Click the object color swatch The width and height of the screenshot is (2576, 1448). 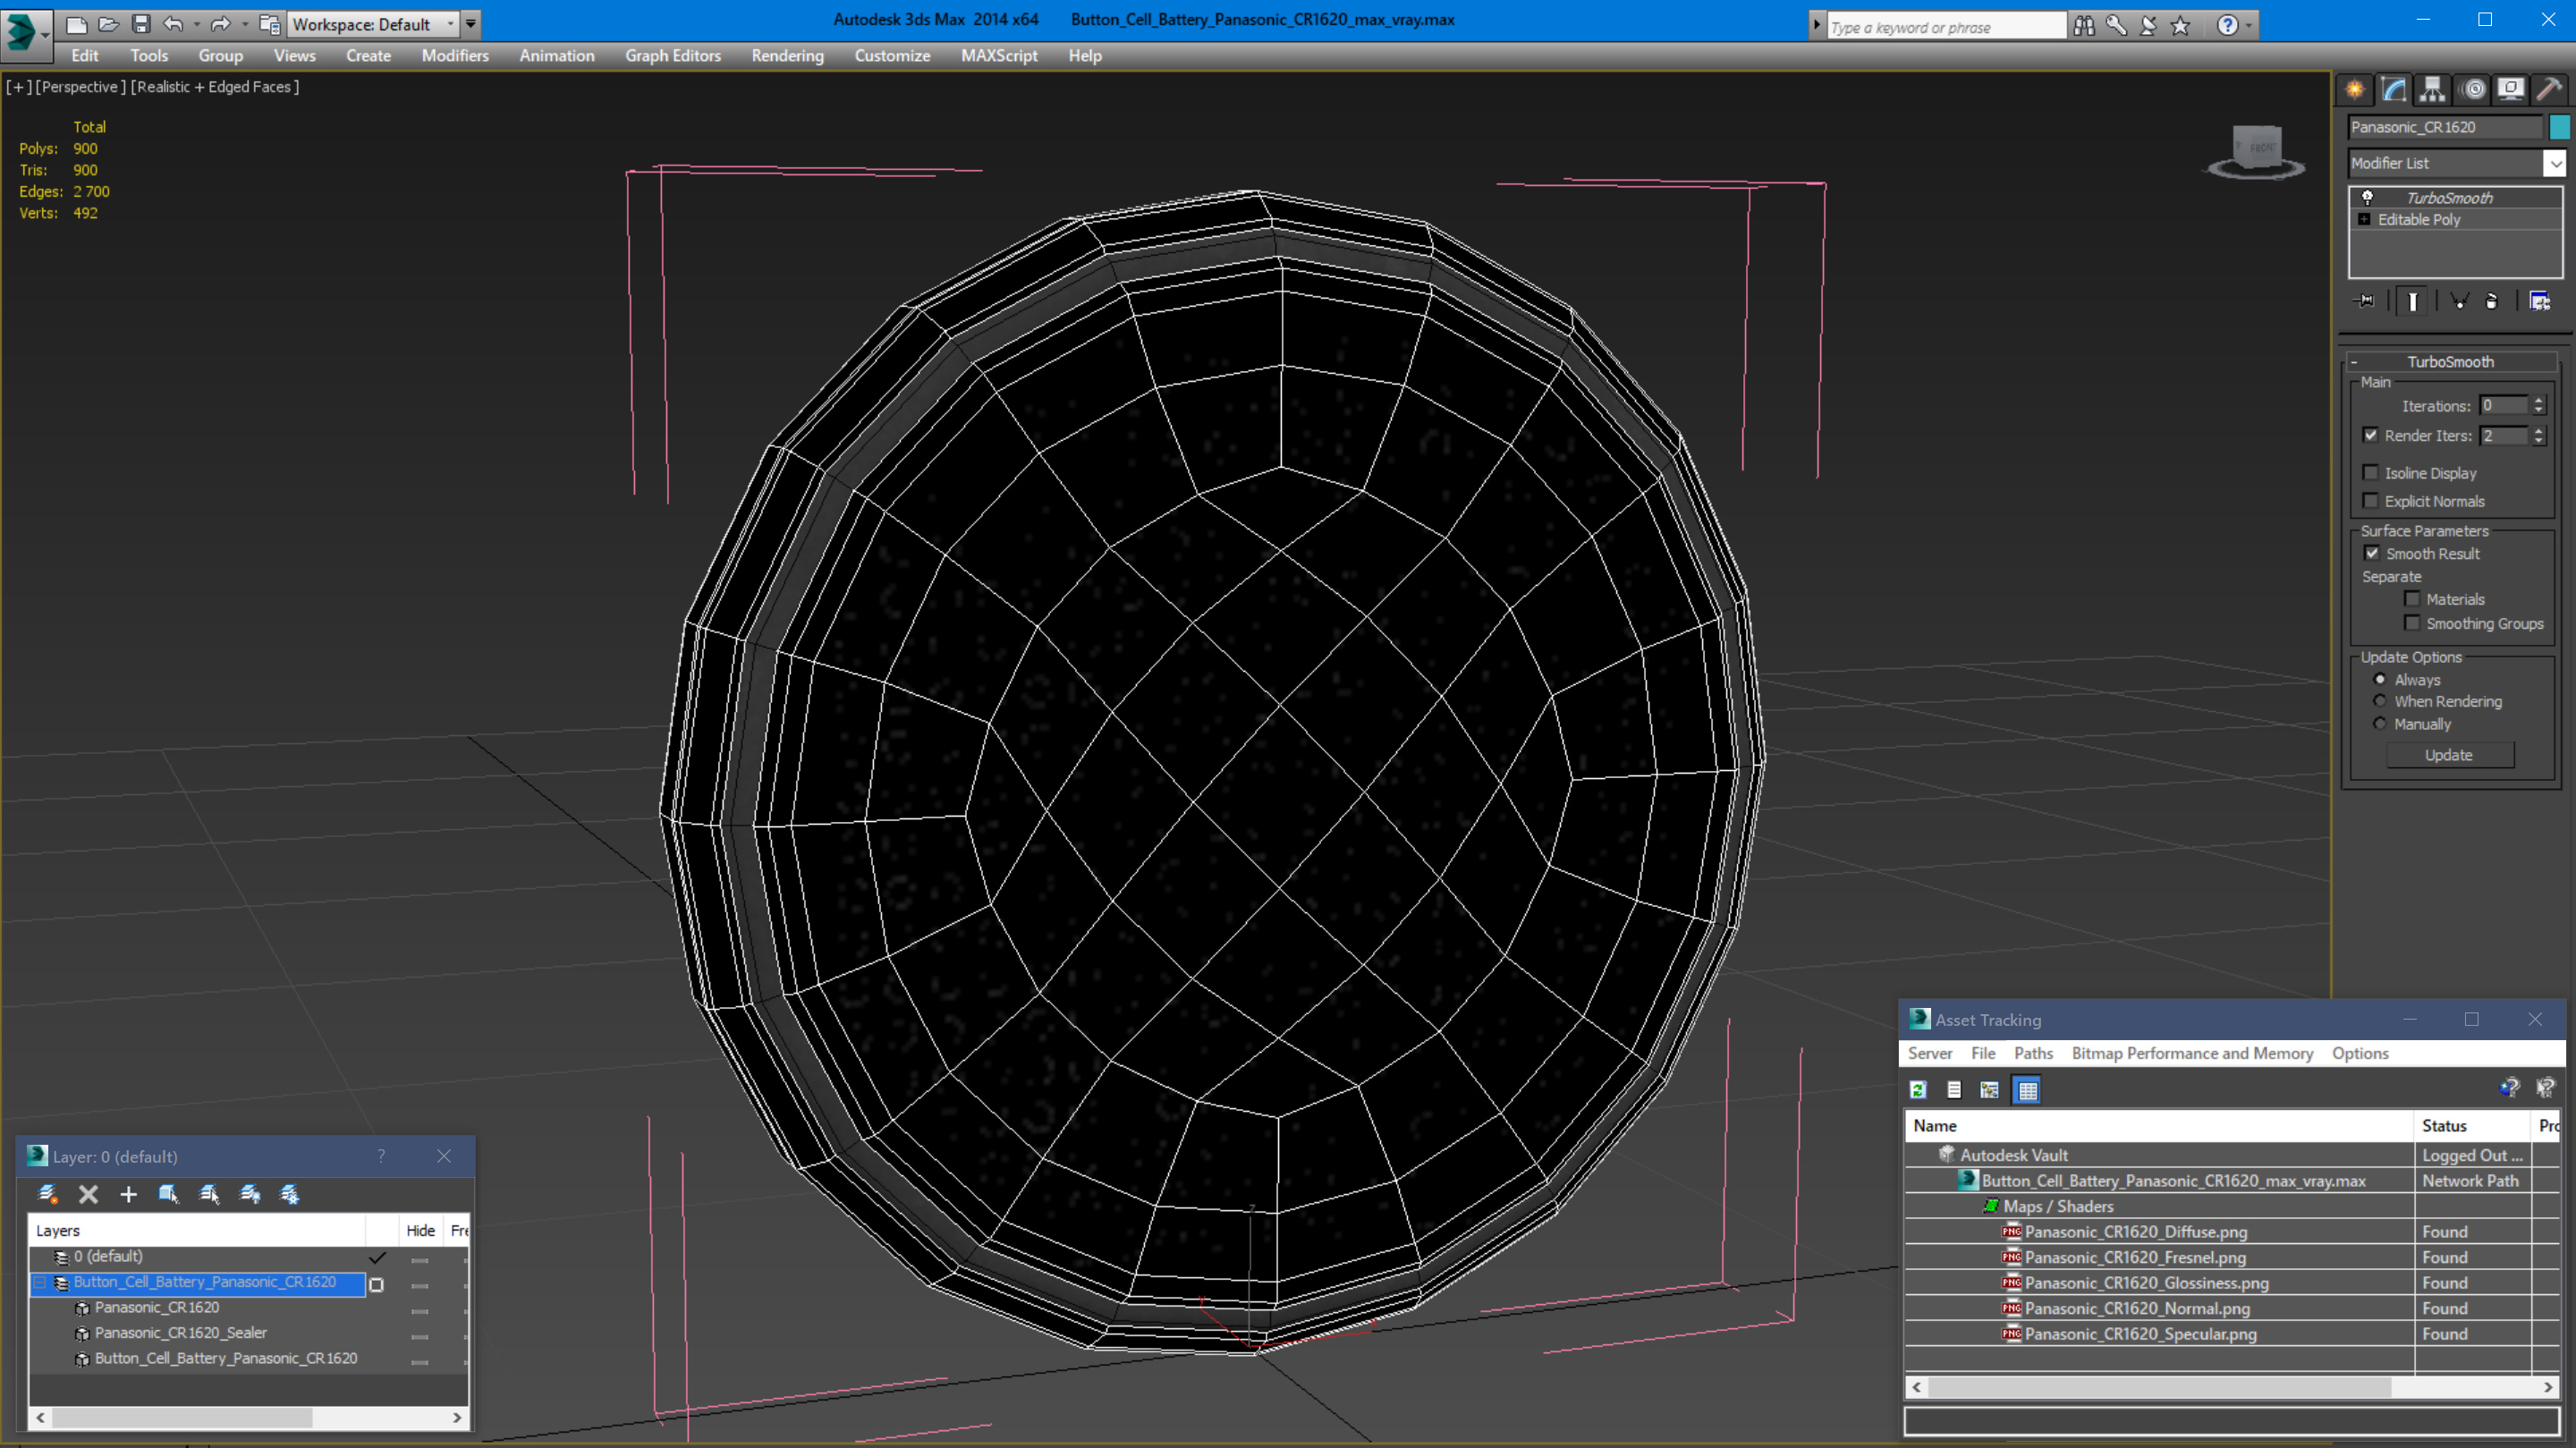pos(2559,127)
